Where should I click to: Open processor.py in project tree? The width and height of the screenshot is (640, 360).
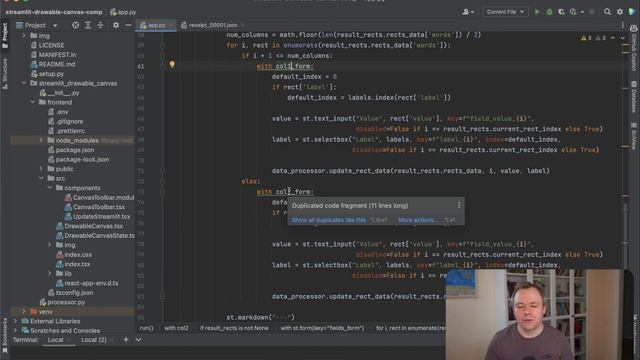click(x=66, y=302)
